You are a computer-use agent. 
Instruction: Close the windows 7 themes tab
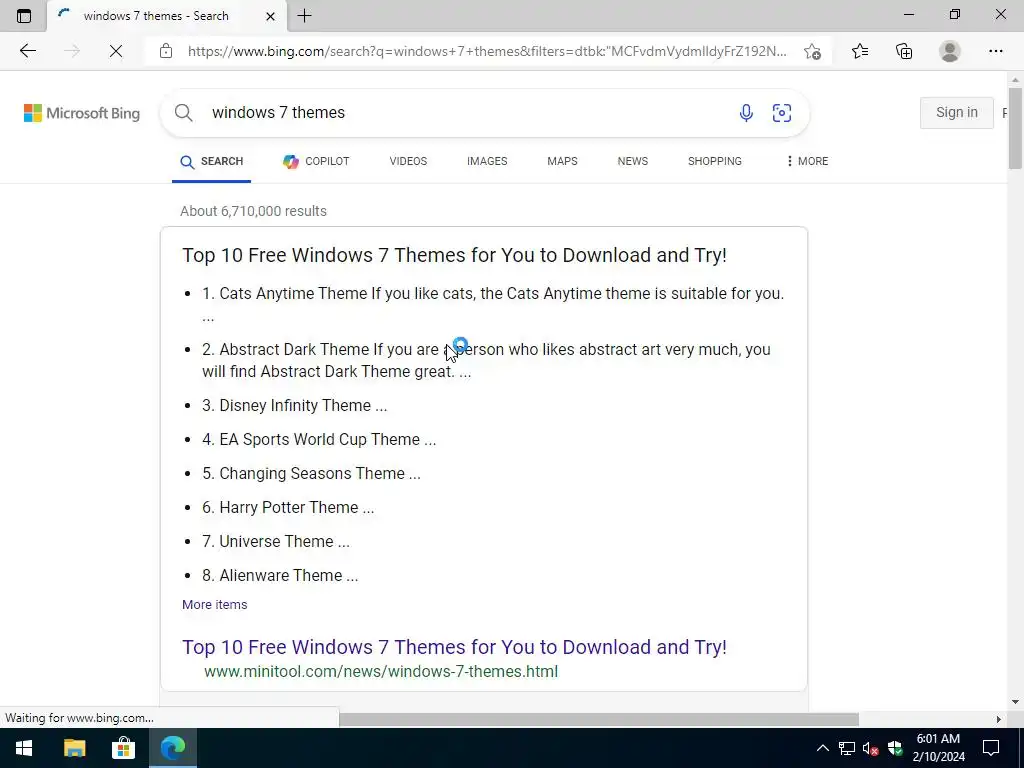click(x=270, y=16)
